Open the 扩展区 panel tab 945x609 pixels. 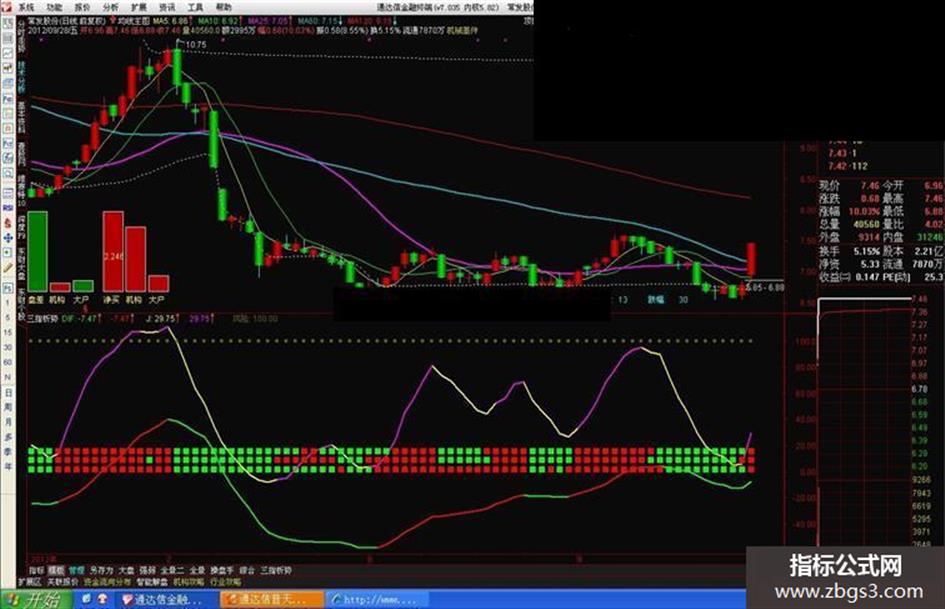click(30, 582)
